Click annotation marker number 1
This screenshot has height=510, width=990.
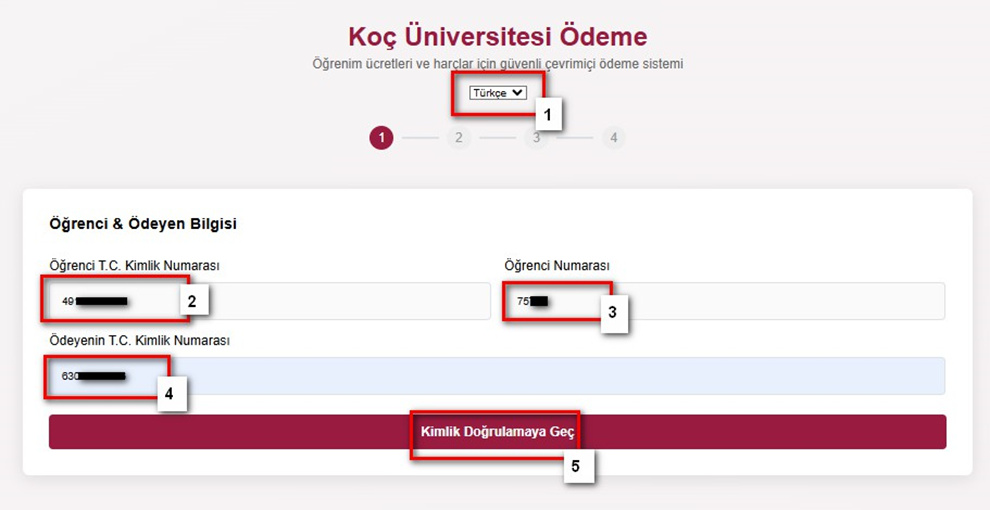(x=547, y=115)
